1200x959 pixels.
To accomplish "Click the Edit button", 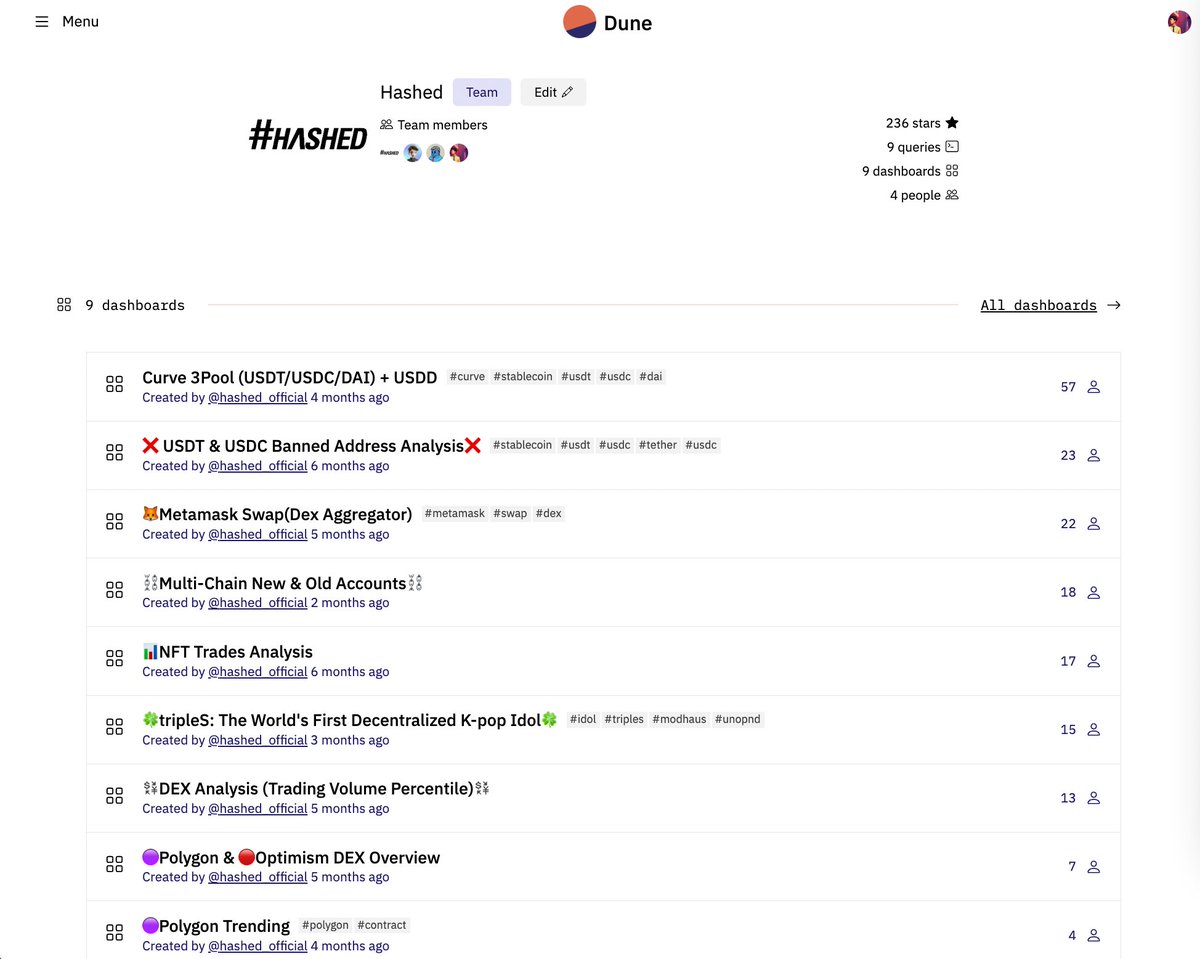I will pyautogui.click(x=553, y=92).
